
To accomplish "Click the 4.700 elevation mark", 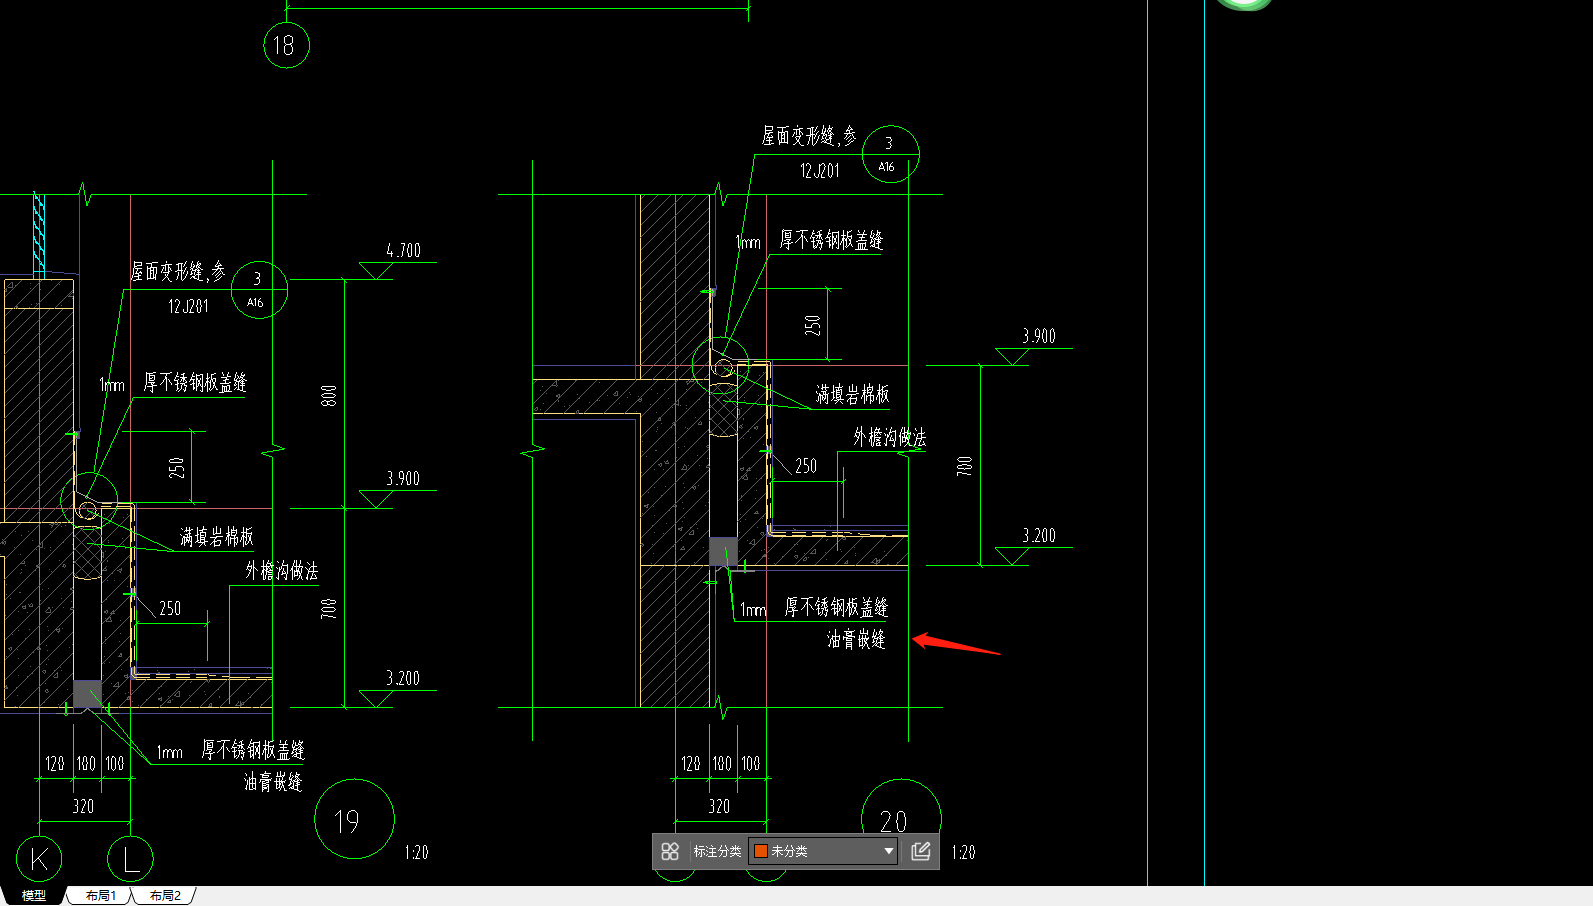I will [403, 251].
